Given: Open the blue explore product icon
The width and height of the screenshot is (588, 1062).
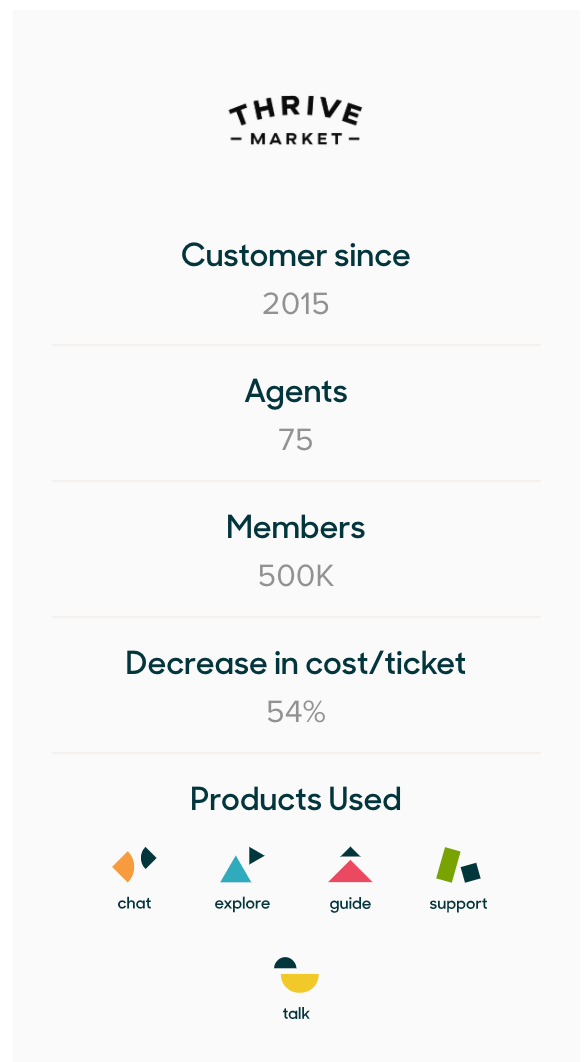Looking at the screenshot, I should pos(242,864).
